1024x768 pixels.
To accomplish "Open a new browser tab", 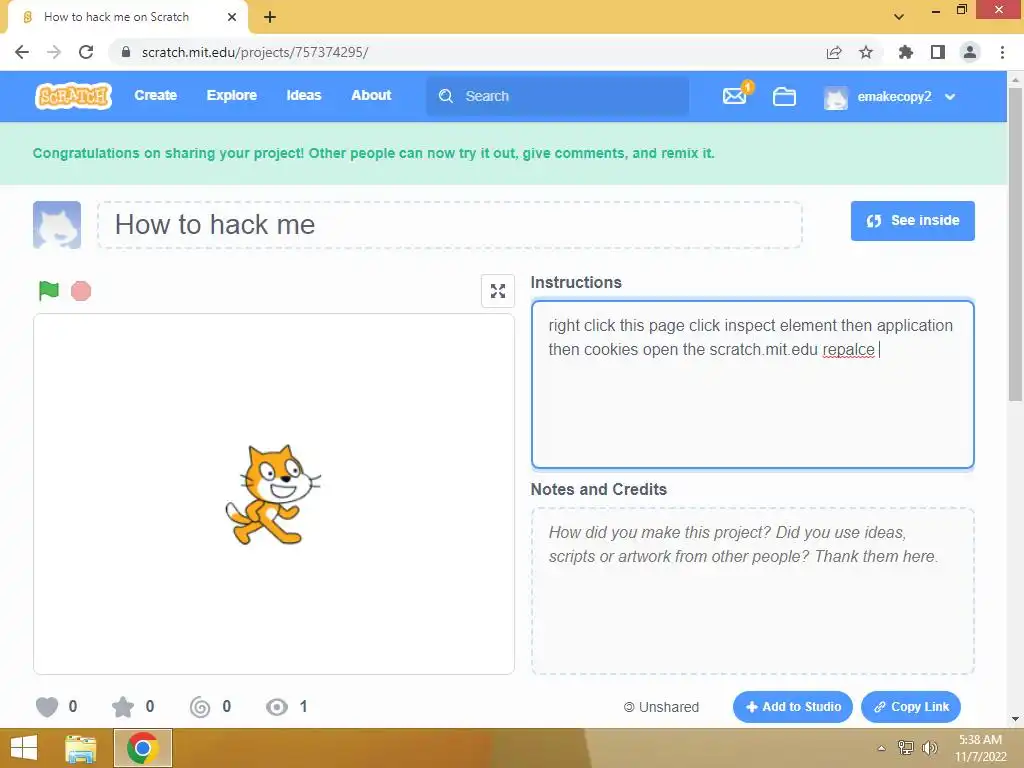I will (270, 17).
